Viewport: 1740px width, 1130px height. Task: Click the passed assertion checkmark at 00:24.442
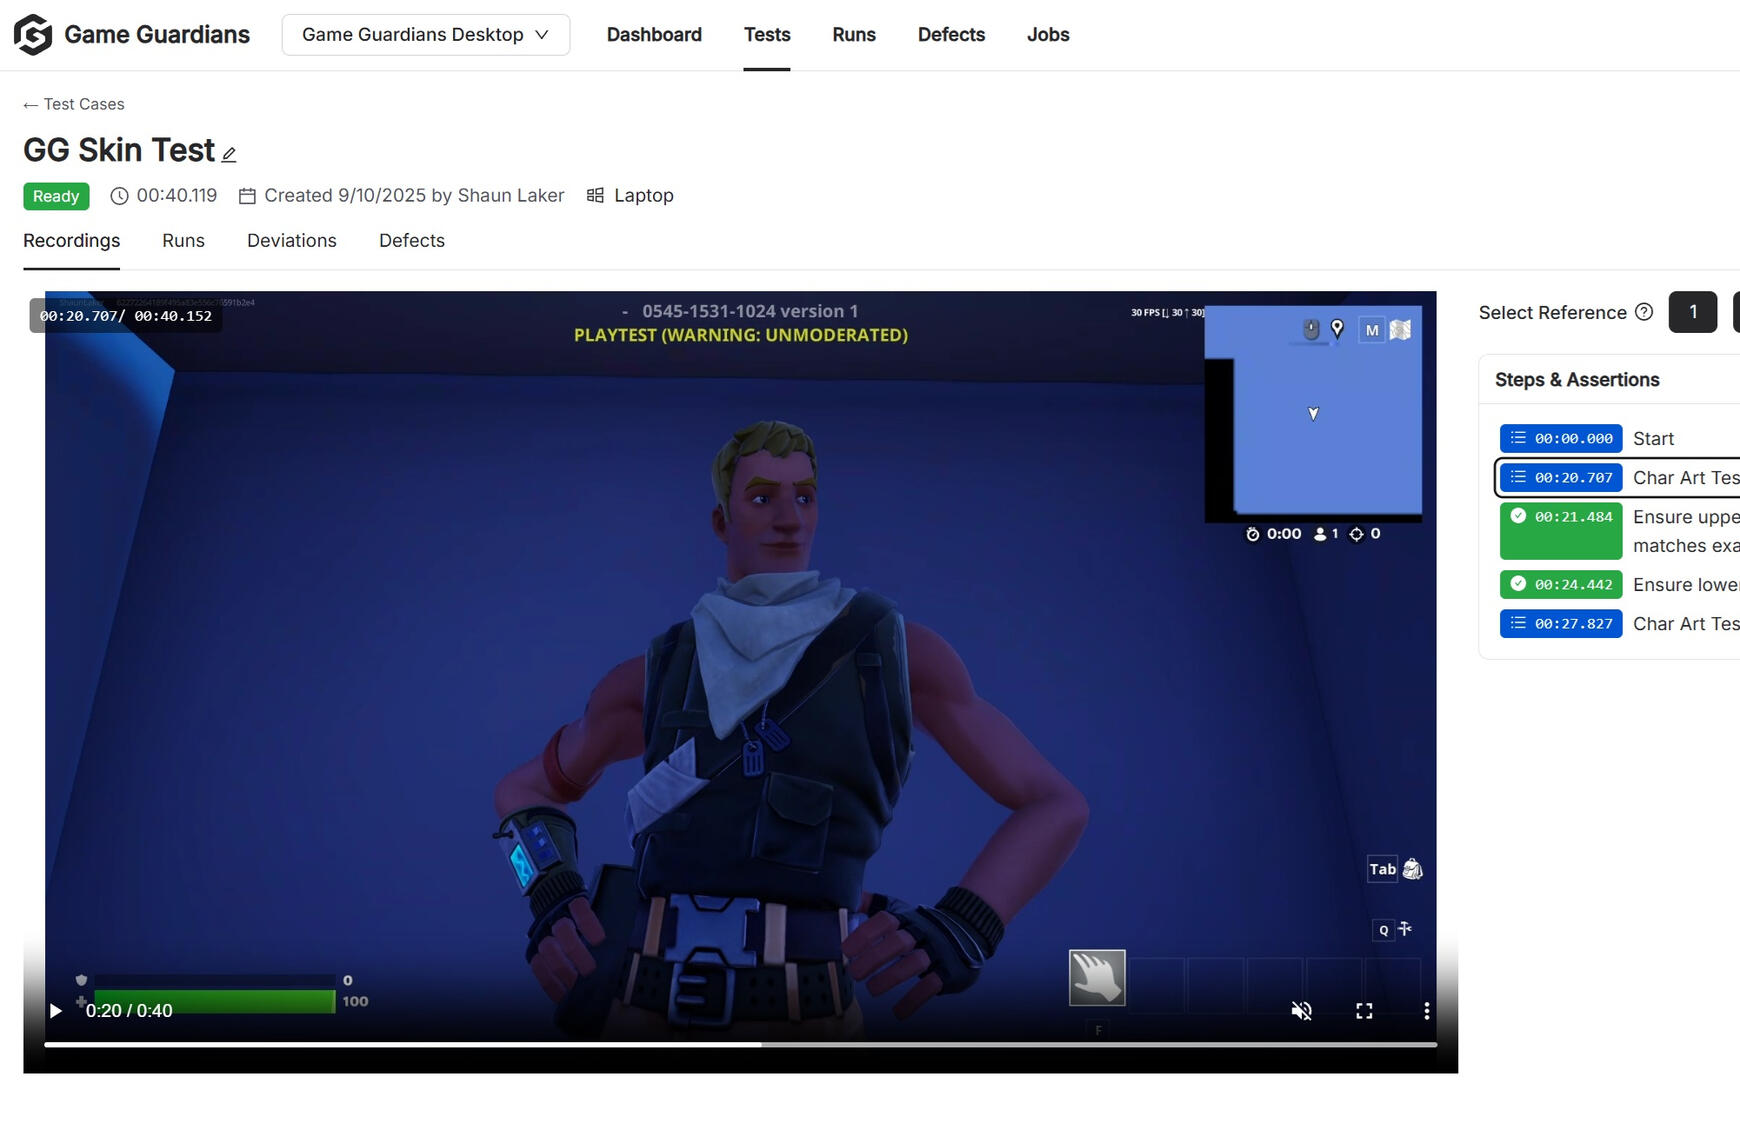tap(1518, 584)
